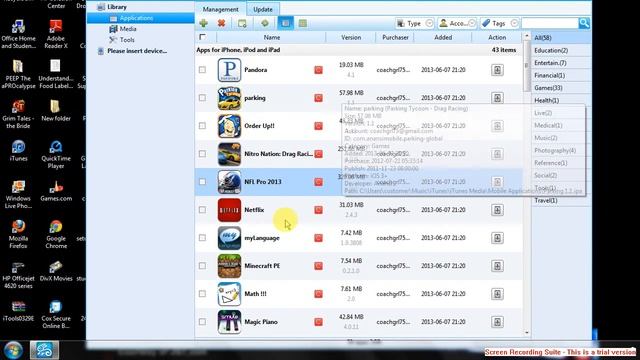
Task: Sort by the Name column header
Action: [x=271, y=37]
